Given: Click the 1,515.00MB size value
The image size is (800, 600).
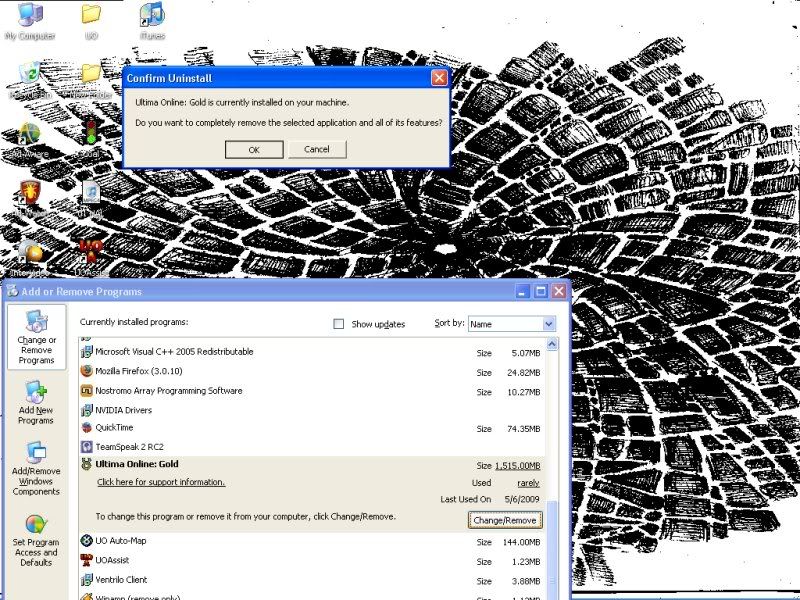Looking at the screenshot, I should [517, 466].
